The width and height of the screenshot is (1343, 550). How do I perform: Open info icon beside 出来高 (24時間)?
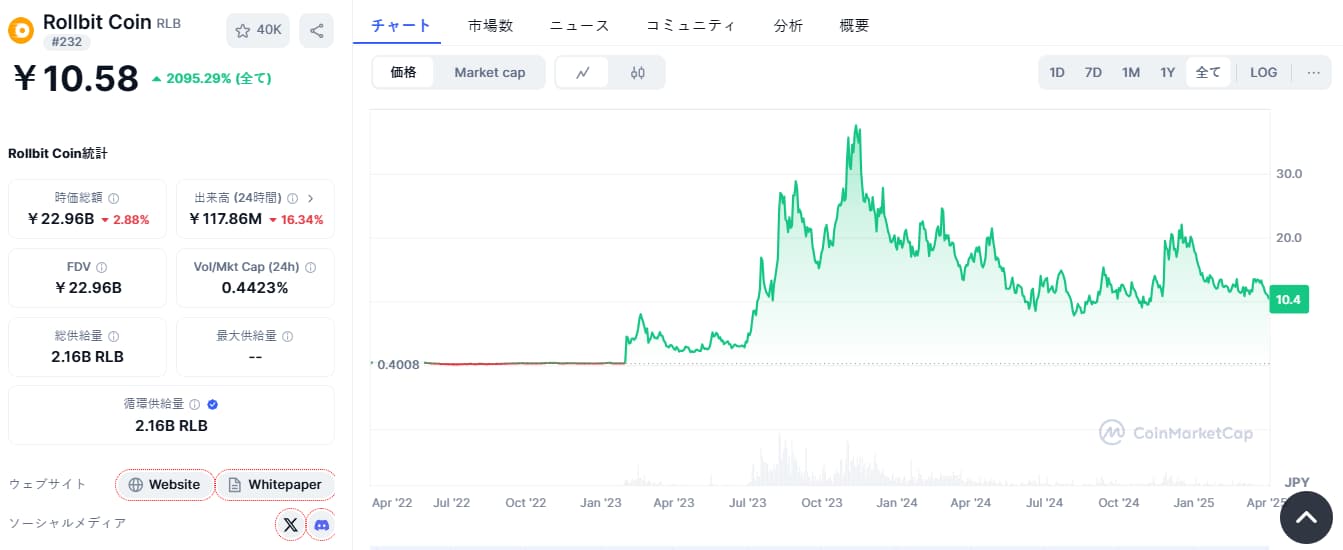(x=291, y=198)
